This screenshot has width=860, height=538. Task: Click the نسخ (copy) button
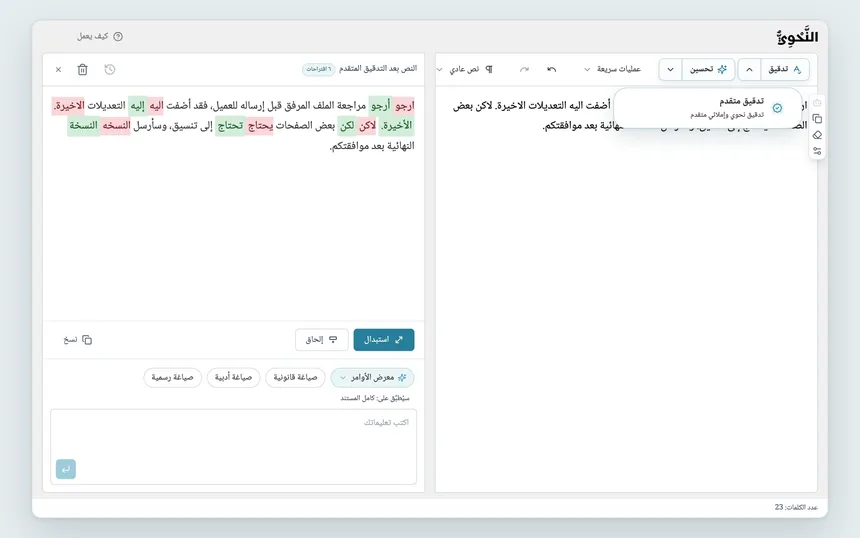(77, 339)
